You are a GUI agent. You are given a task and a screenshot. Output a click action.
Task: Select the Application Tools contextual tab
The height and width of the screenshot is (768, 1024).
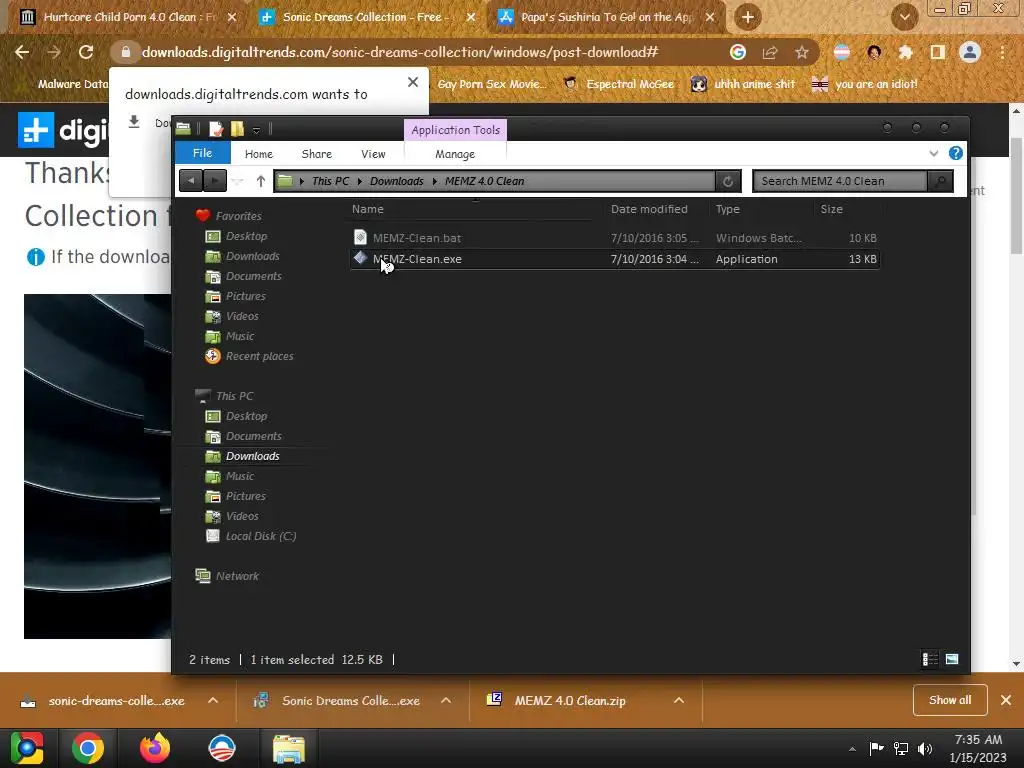pyautogui.click(x=455, y=130)
